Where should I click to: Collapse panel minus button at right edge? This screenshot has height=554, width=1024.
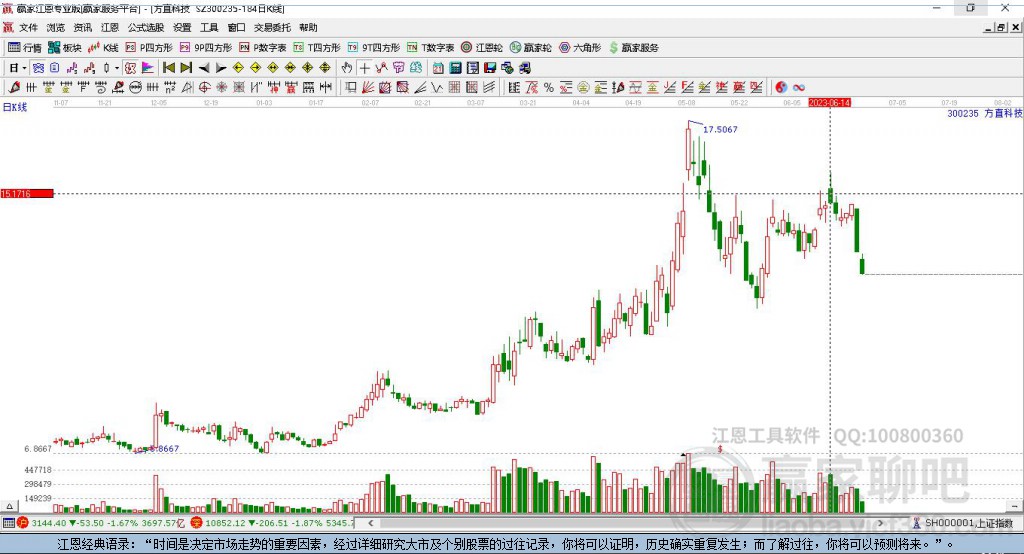coord(1014,506)
